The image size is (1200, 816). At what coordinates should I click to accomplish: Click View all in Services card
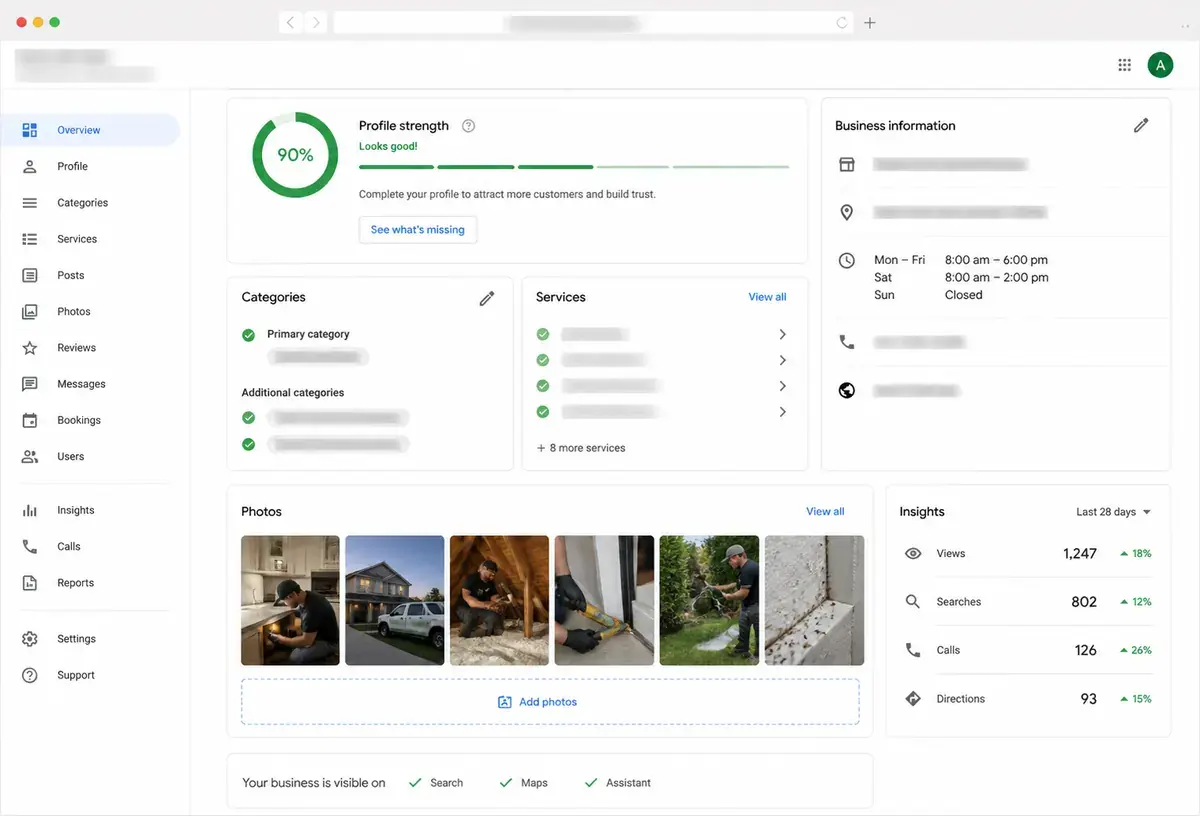(767, 297)
